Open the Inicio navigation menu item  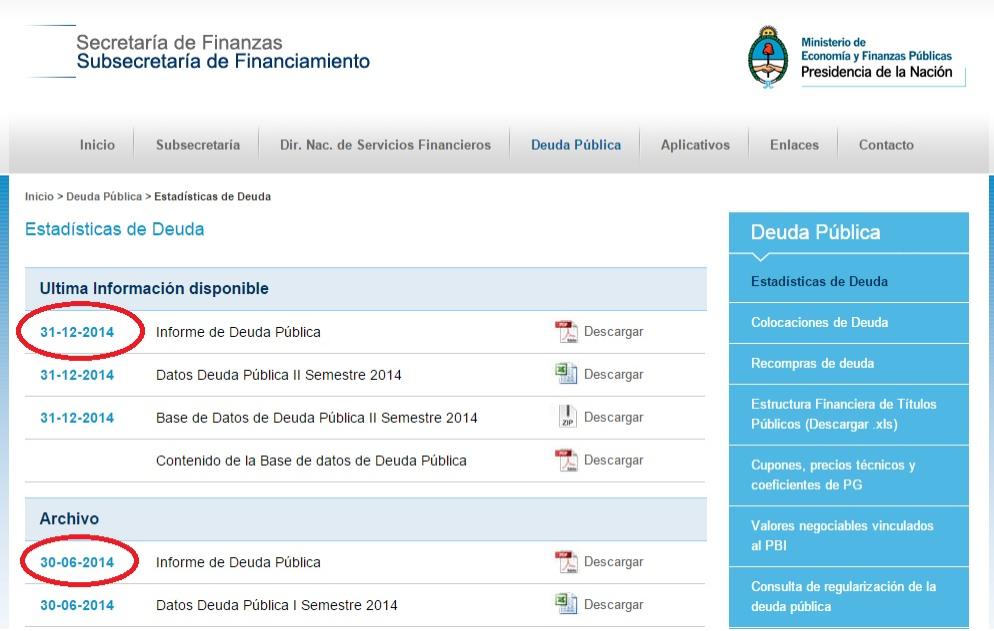pos(97,145)
